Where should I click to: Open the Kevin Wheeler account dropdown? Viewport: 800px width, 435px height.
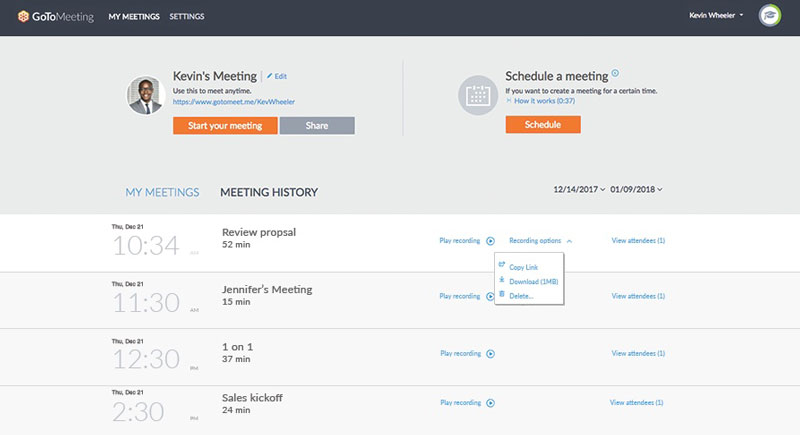(x=716, y=16)
